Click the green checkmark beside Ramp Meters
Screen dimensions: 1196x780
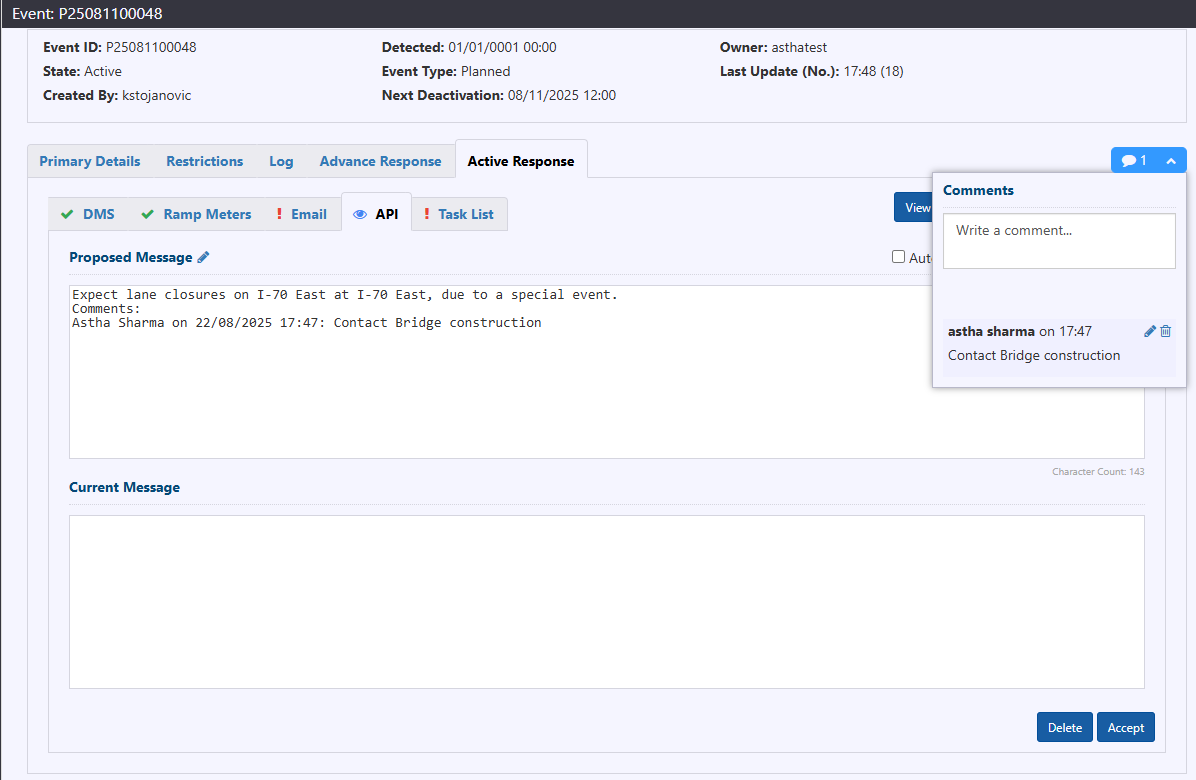pyautogui.click(x=147, y=214)
